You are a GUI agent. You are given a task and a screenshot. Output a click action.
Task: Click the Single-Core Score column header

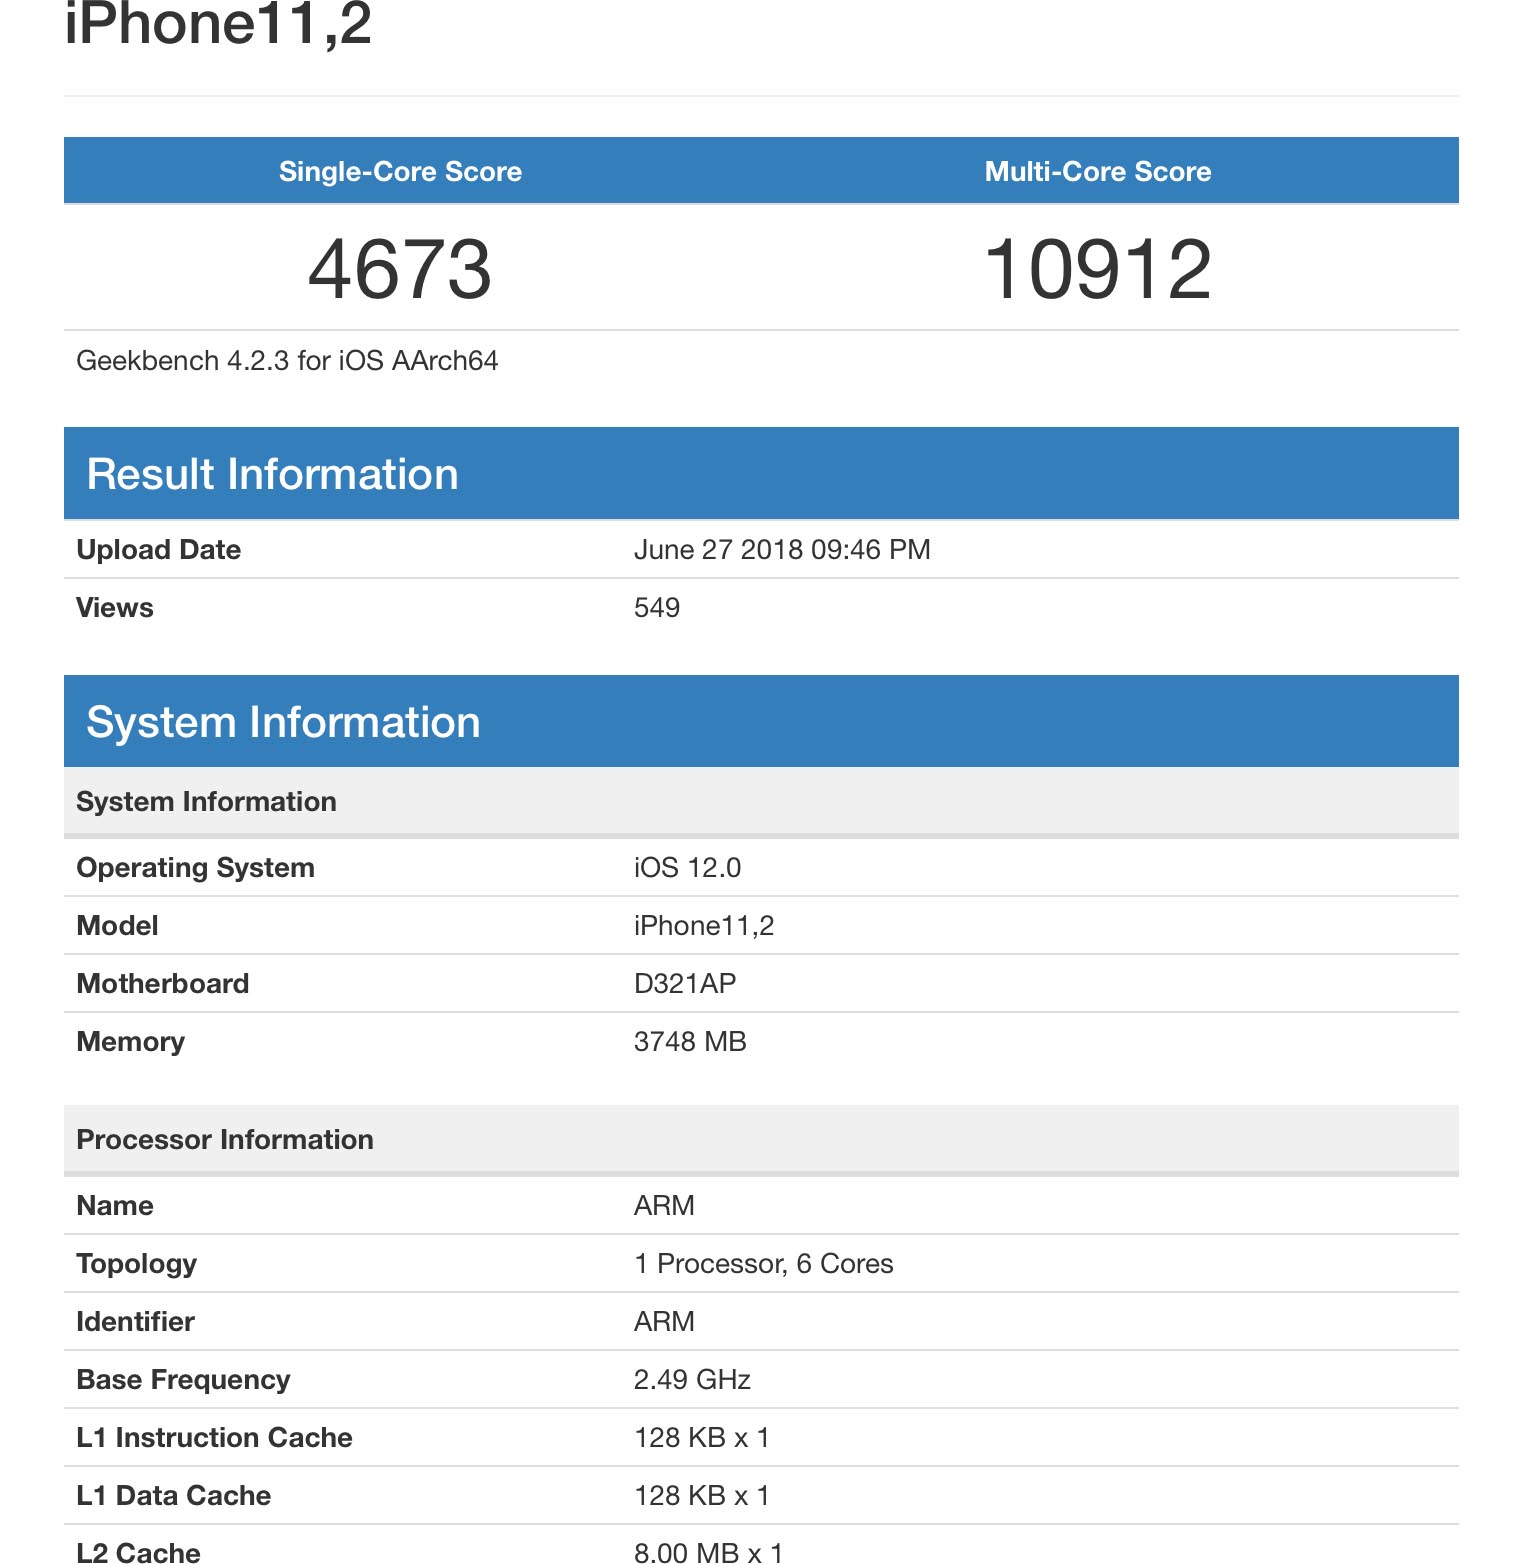point(400,171)
